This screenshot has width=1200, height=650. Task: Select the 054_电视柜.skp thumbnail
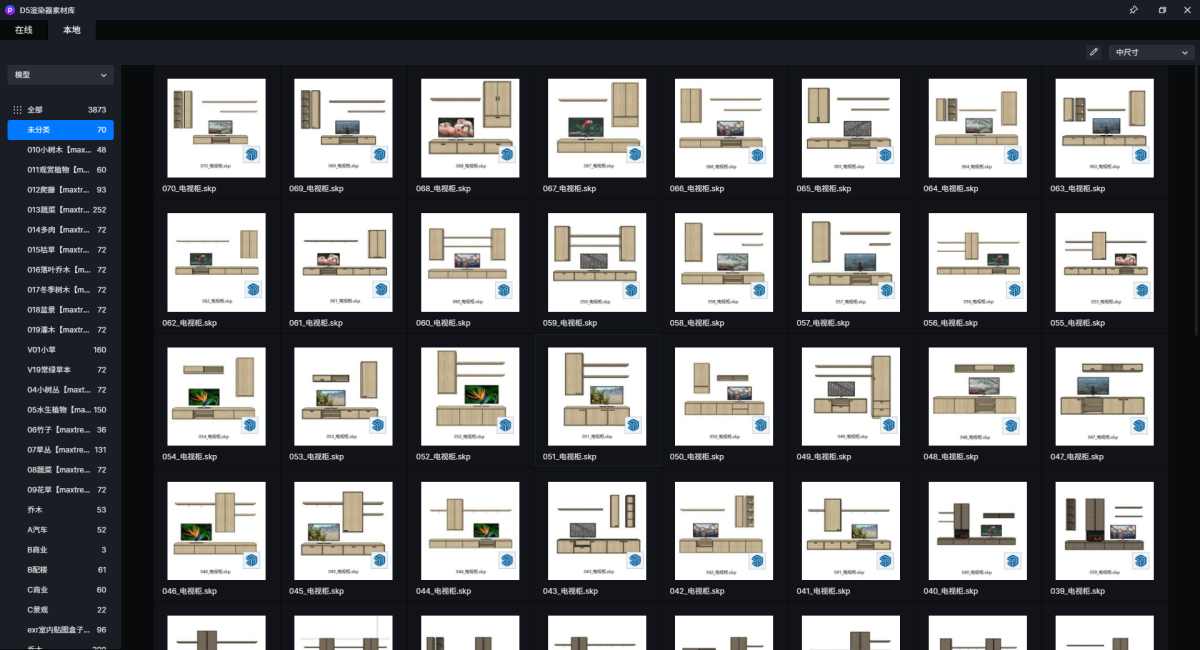click(x=216, y=397)
